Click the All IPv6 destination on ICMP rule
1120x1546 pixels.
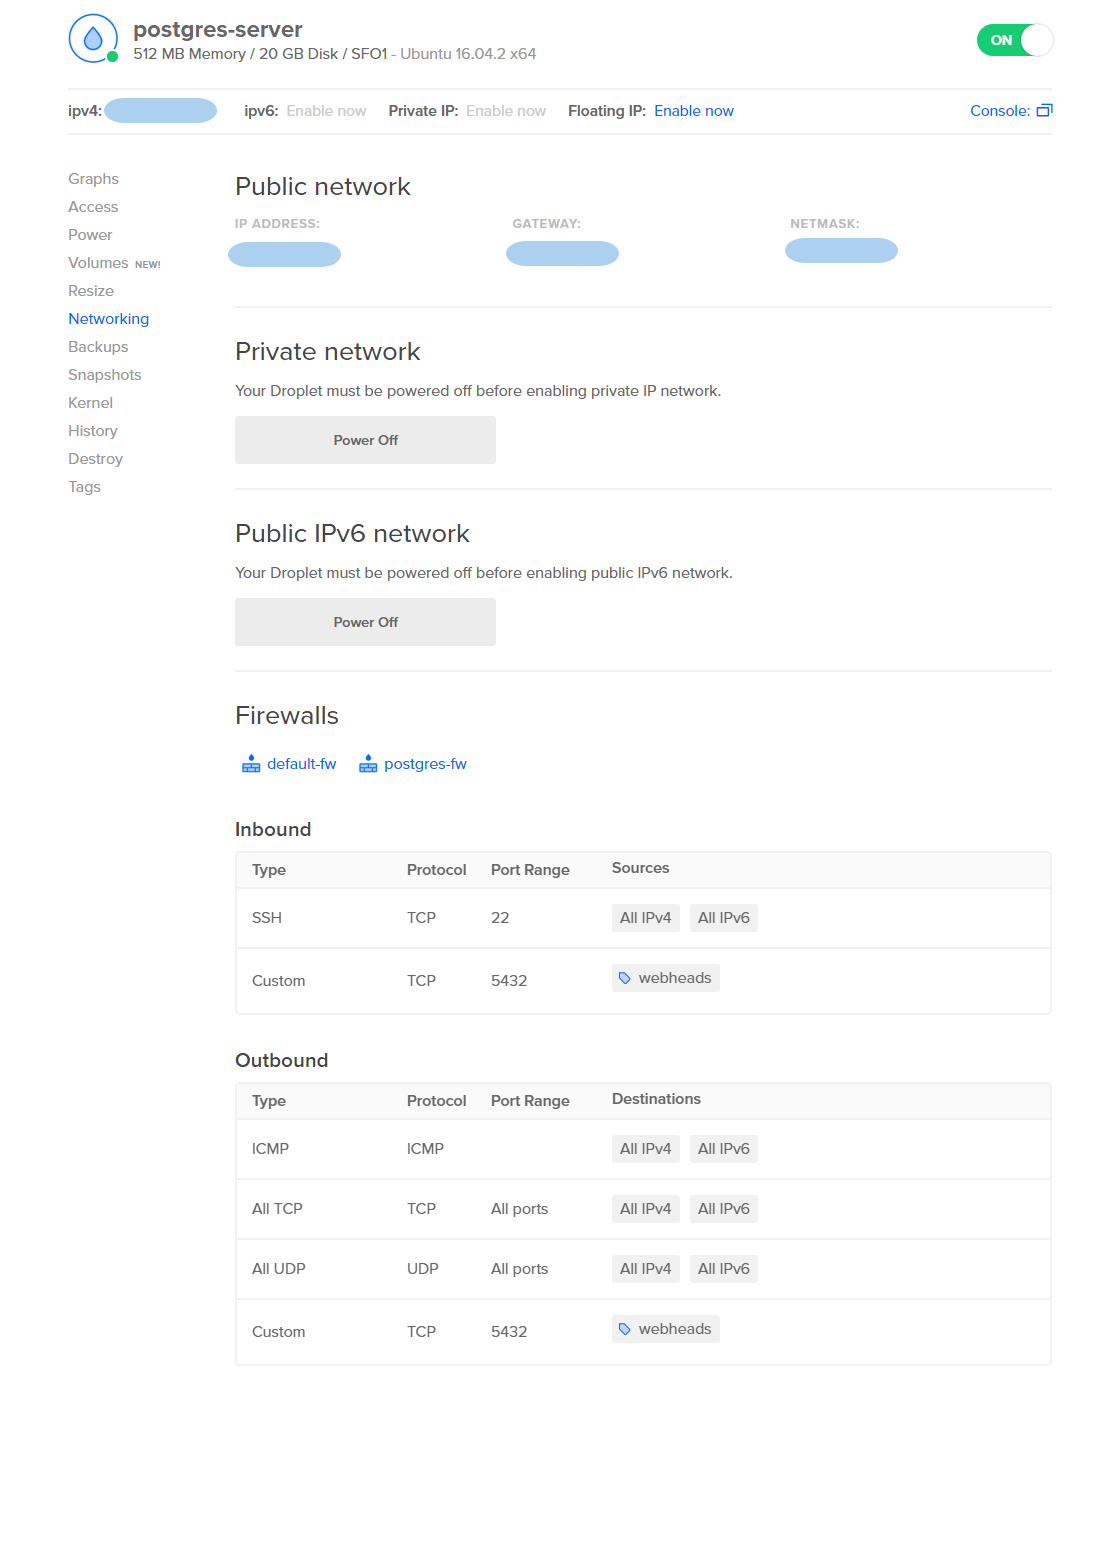(x=723, y=1149)
